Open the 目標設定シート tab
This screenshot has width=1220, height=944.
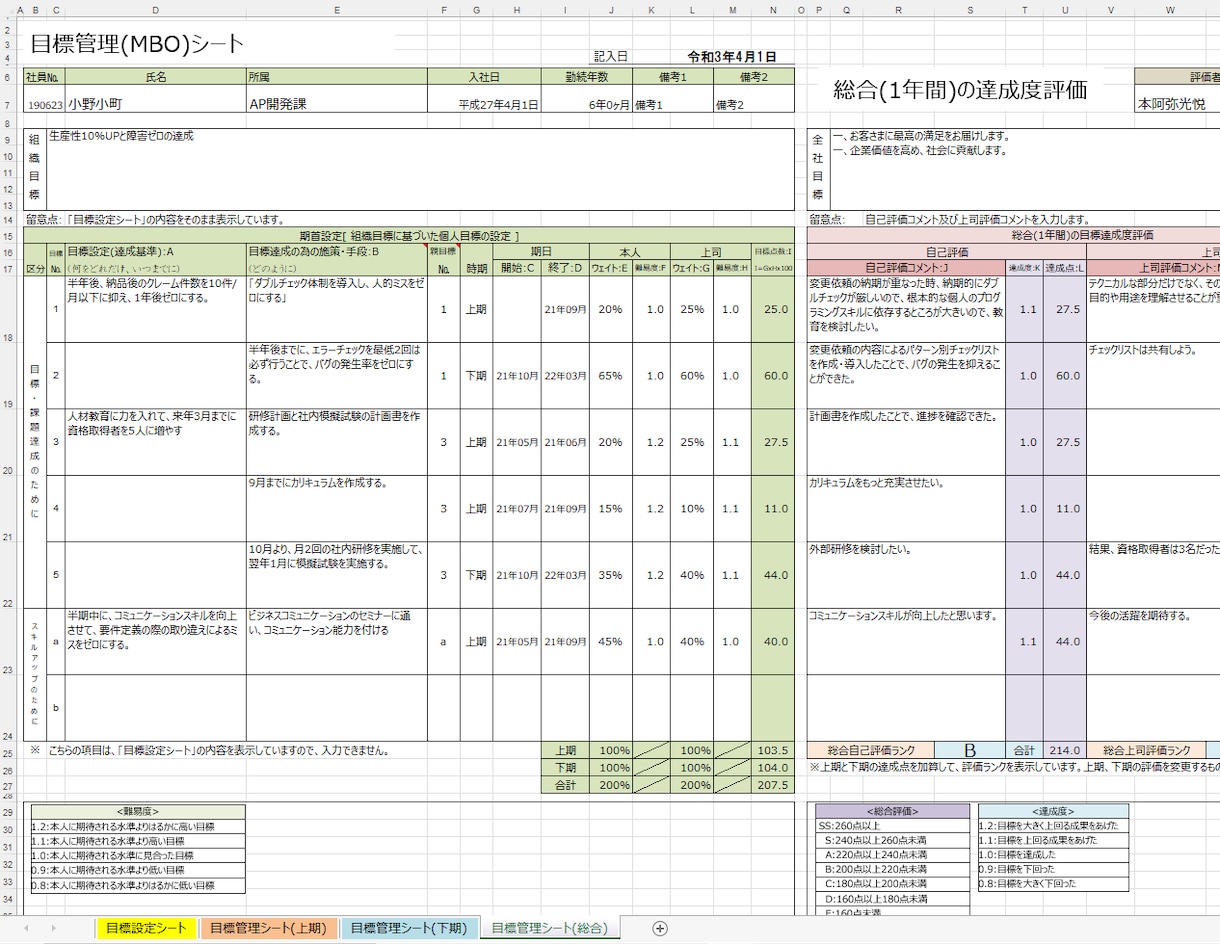146,928
